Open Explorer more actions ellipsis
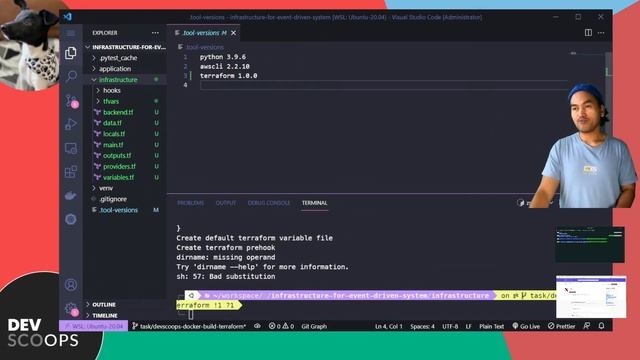The image size is (640, 360). tap(156, 33)
